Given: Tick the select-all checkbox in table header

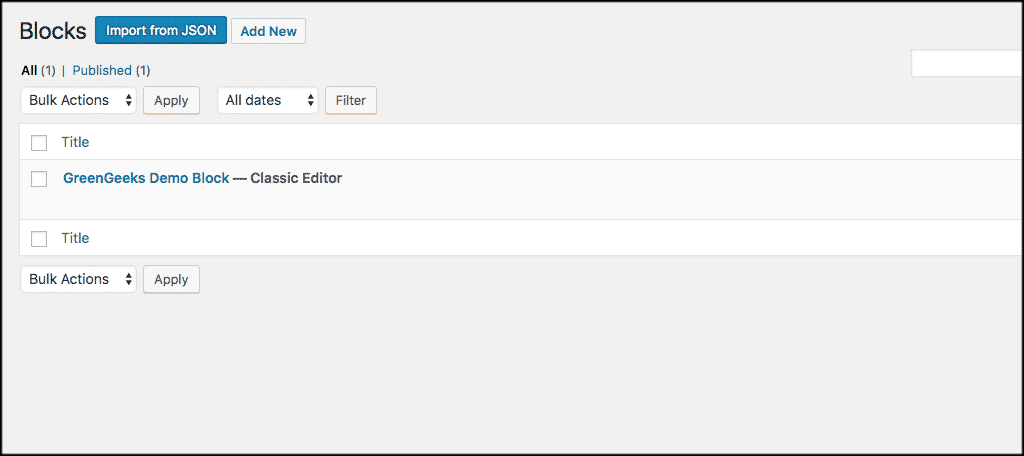Looking at the screenshot, I should click(39, 142).
